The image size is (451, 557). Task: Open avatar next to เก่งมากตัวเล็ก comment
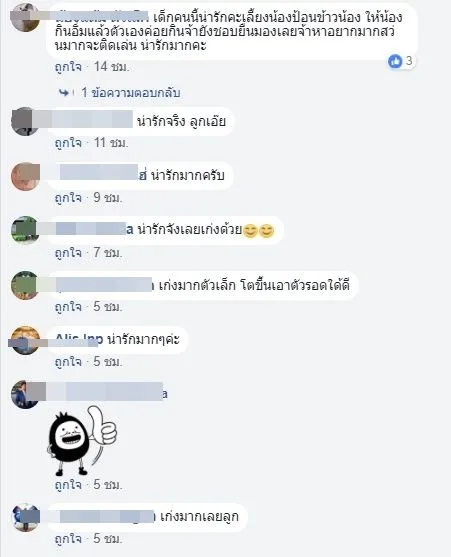[x=25, y=285]
